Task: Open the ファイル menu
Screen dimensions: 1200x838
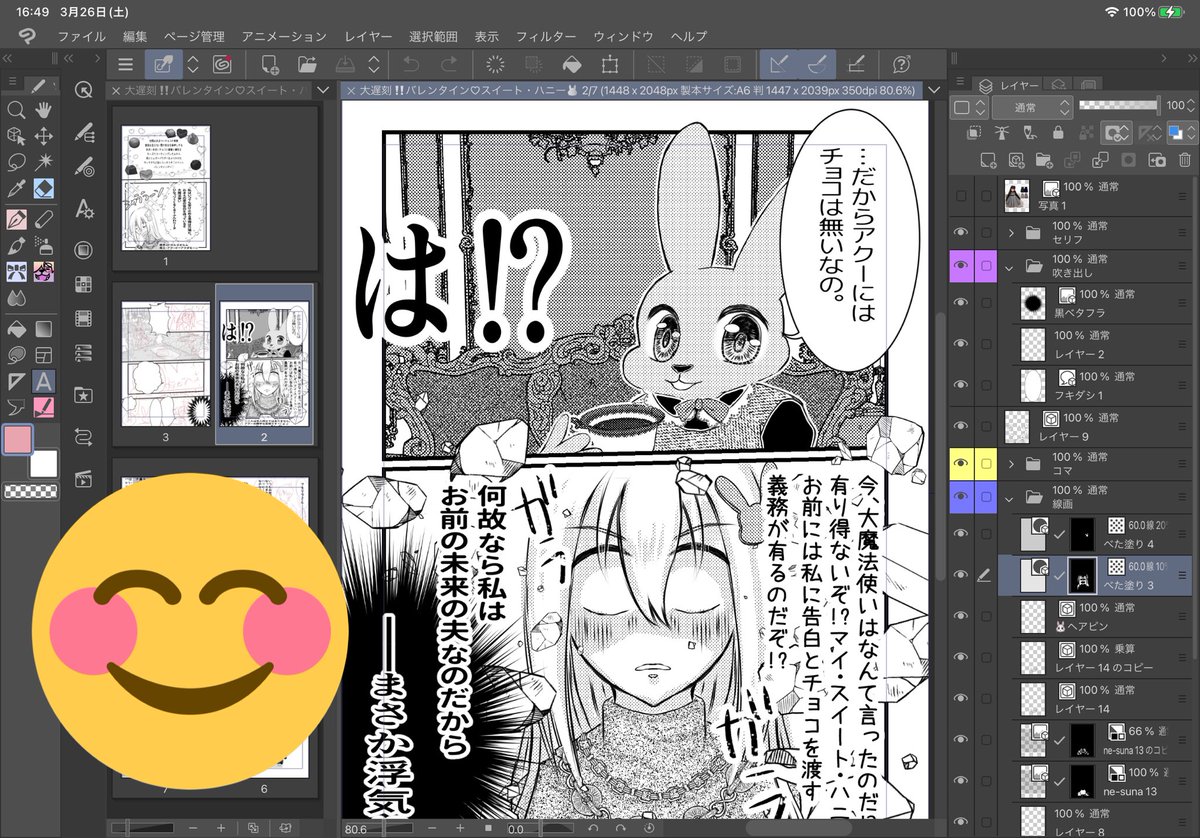Action: click(x=82, y=36)
